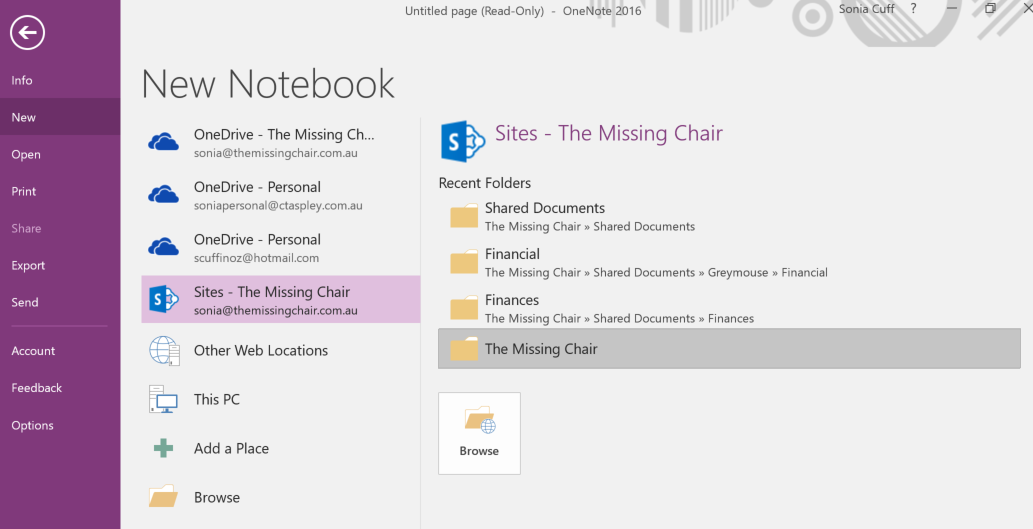Click OneDrive cloud icon for soniapersonal@ctaspley.com.au
Viewport: 1033px width, 529px height.
coord(163,194)
